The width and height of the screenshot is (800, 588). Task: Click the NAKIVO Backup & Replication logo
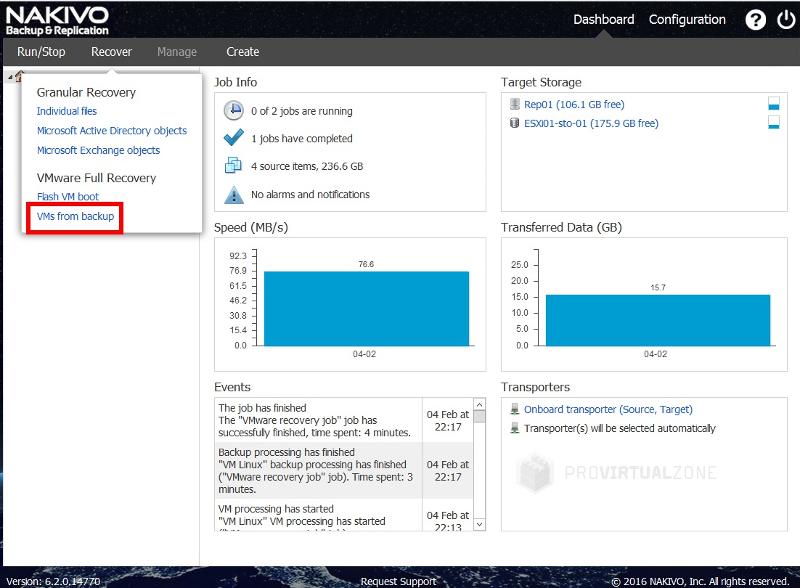[x=57, y=21]
